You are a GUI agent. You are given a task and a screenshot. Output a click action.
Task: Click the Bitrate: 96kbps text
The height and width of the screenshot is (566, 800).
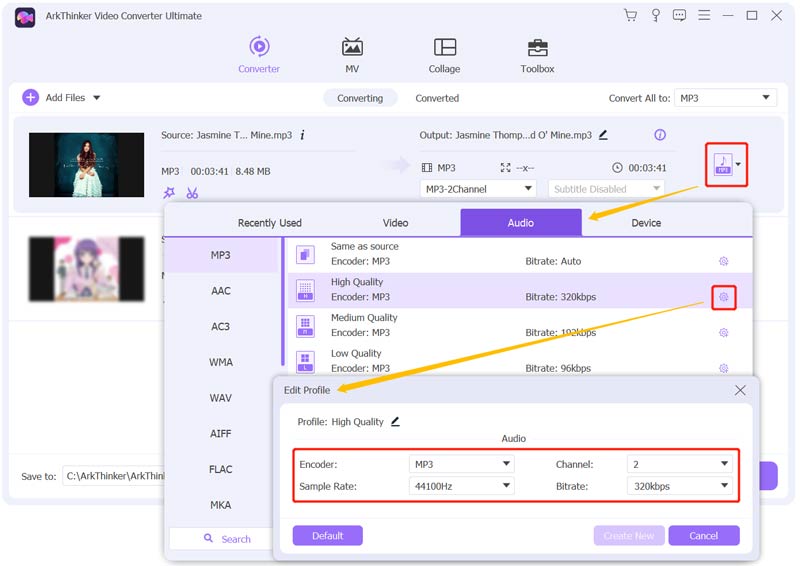558,368
